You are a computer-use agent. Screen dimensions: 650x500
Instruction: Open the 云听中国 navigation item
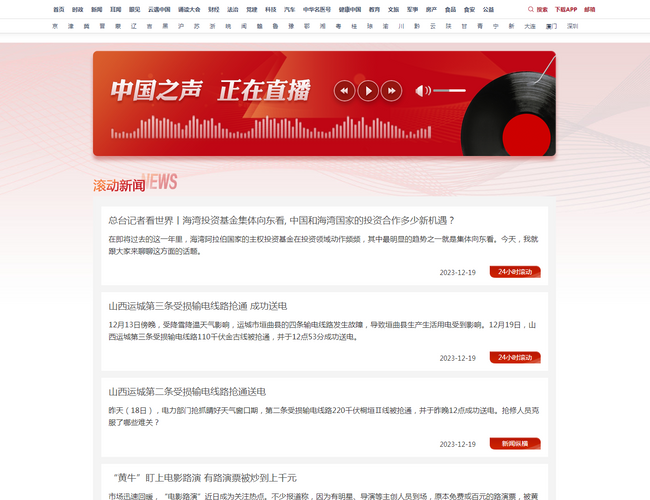click(159, 9)
